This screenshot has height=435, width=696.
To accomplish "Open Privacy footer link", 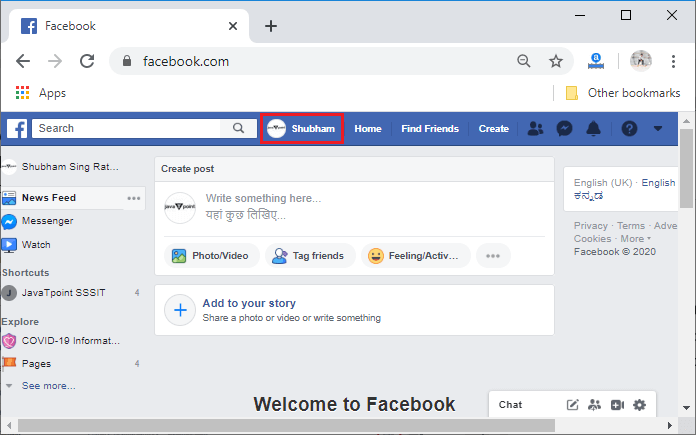I will (x=590, y=225).
